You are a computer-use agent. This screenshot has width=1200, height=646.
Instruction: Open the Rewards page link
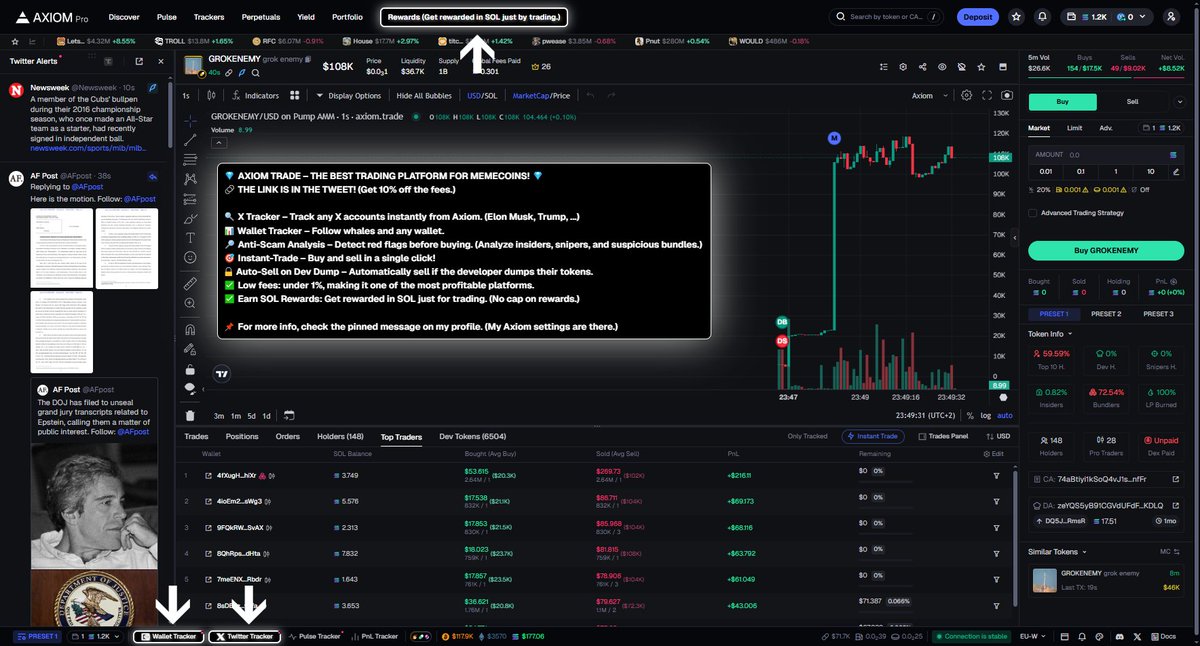(x=475, y=17)
